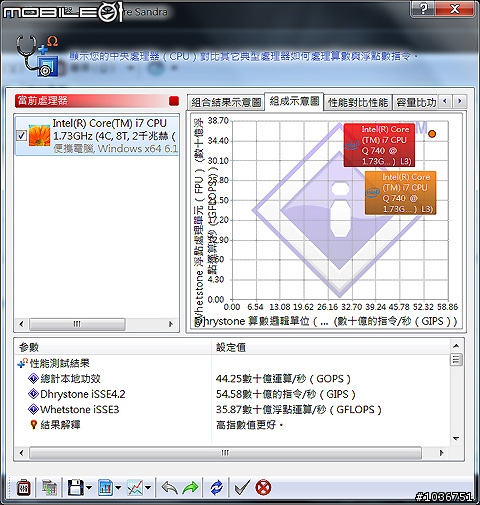Click the floppy disk save icon
The width and height of the screenshot is (480, 505).
[76, 488]
